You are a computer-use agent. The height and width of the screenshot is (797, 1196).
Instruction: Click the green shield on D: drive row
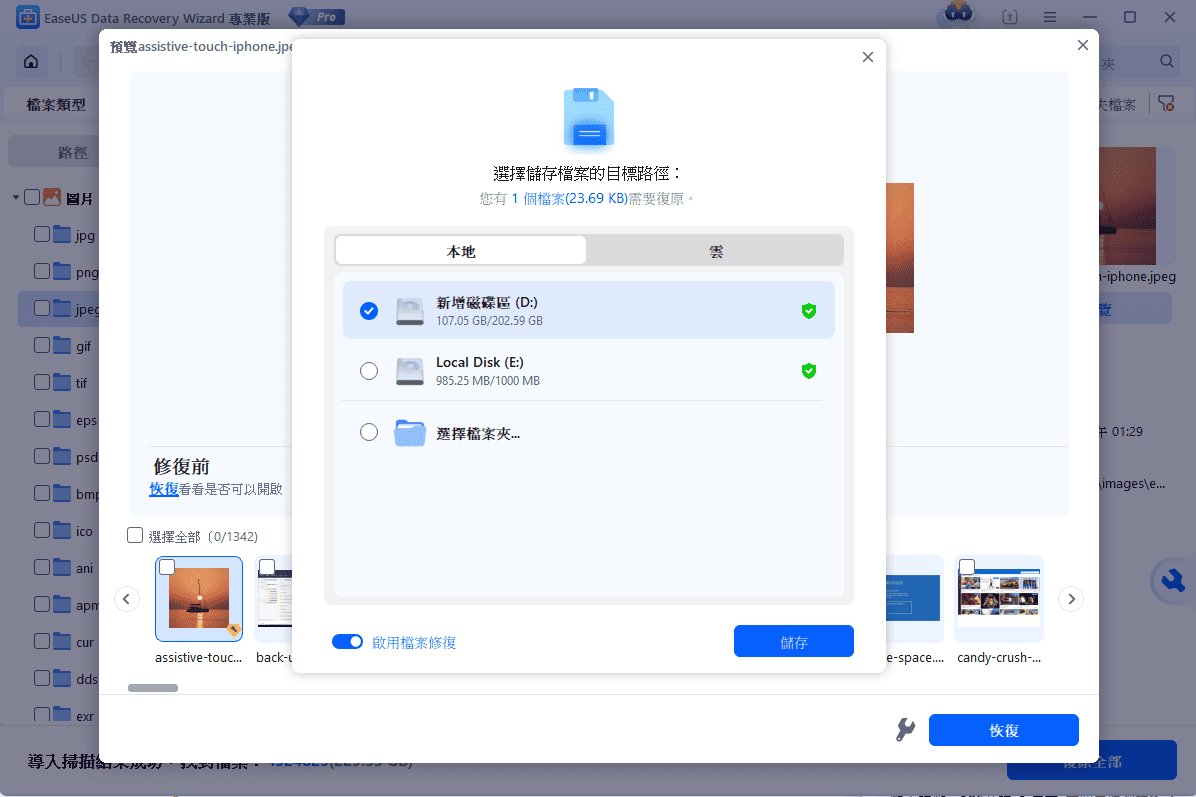(809, 310)
